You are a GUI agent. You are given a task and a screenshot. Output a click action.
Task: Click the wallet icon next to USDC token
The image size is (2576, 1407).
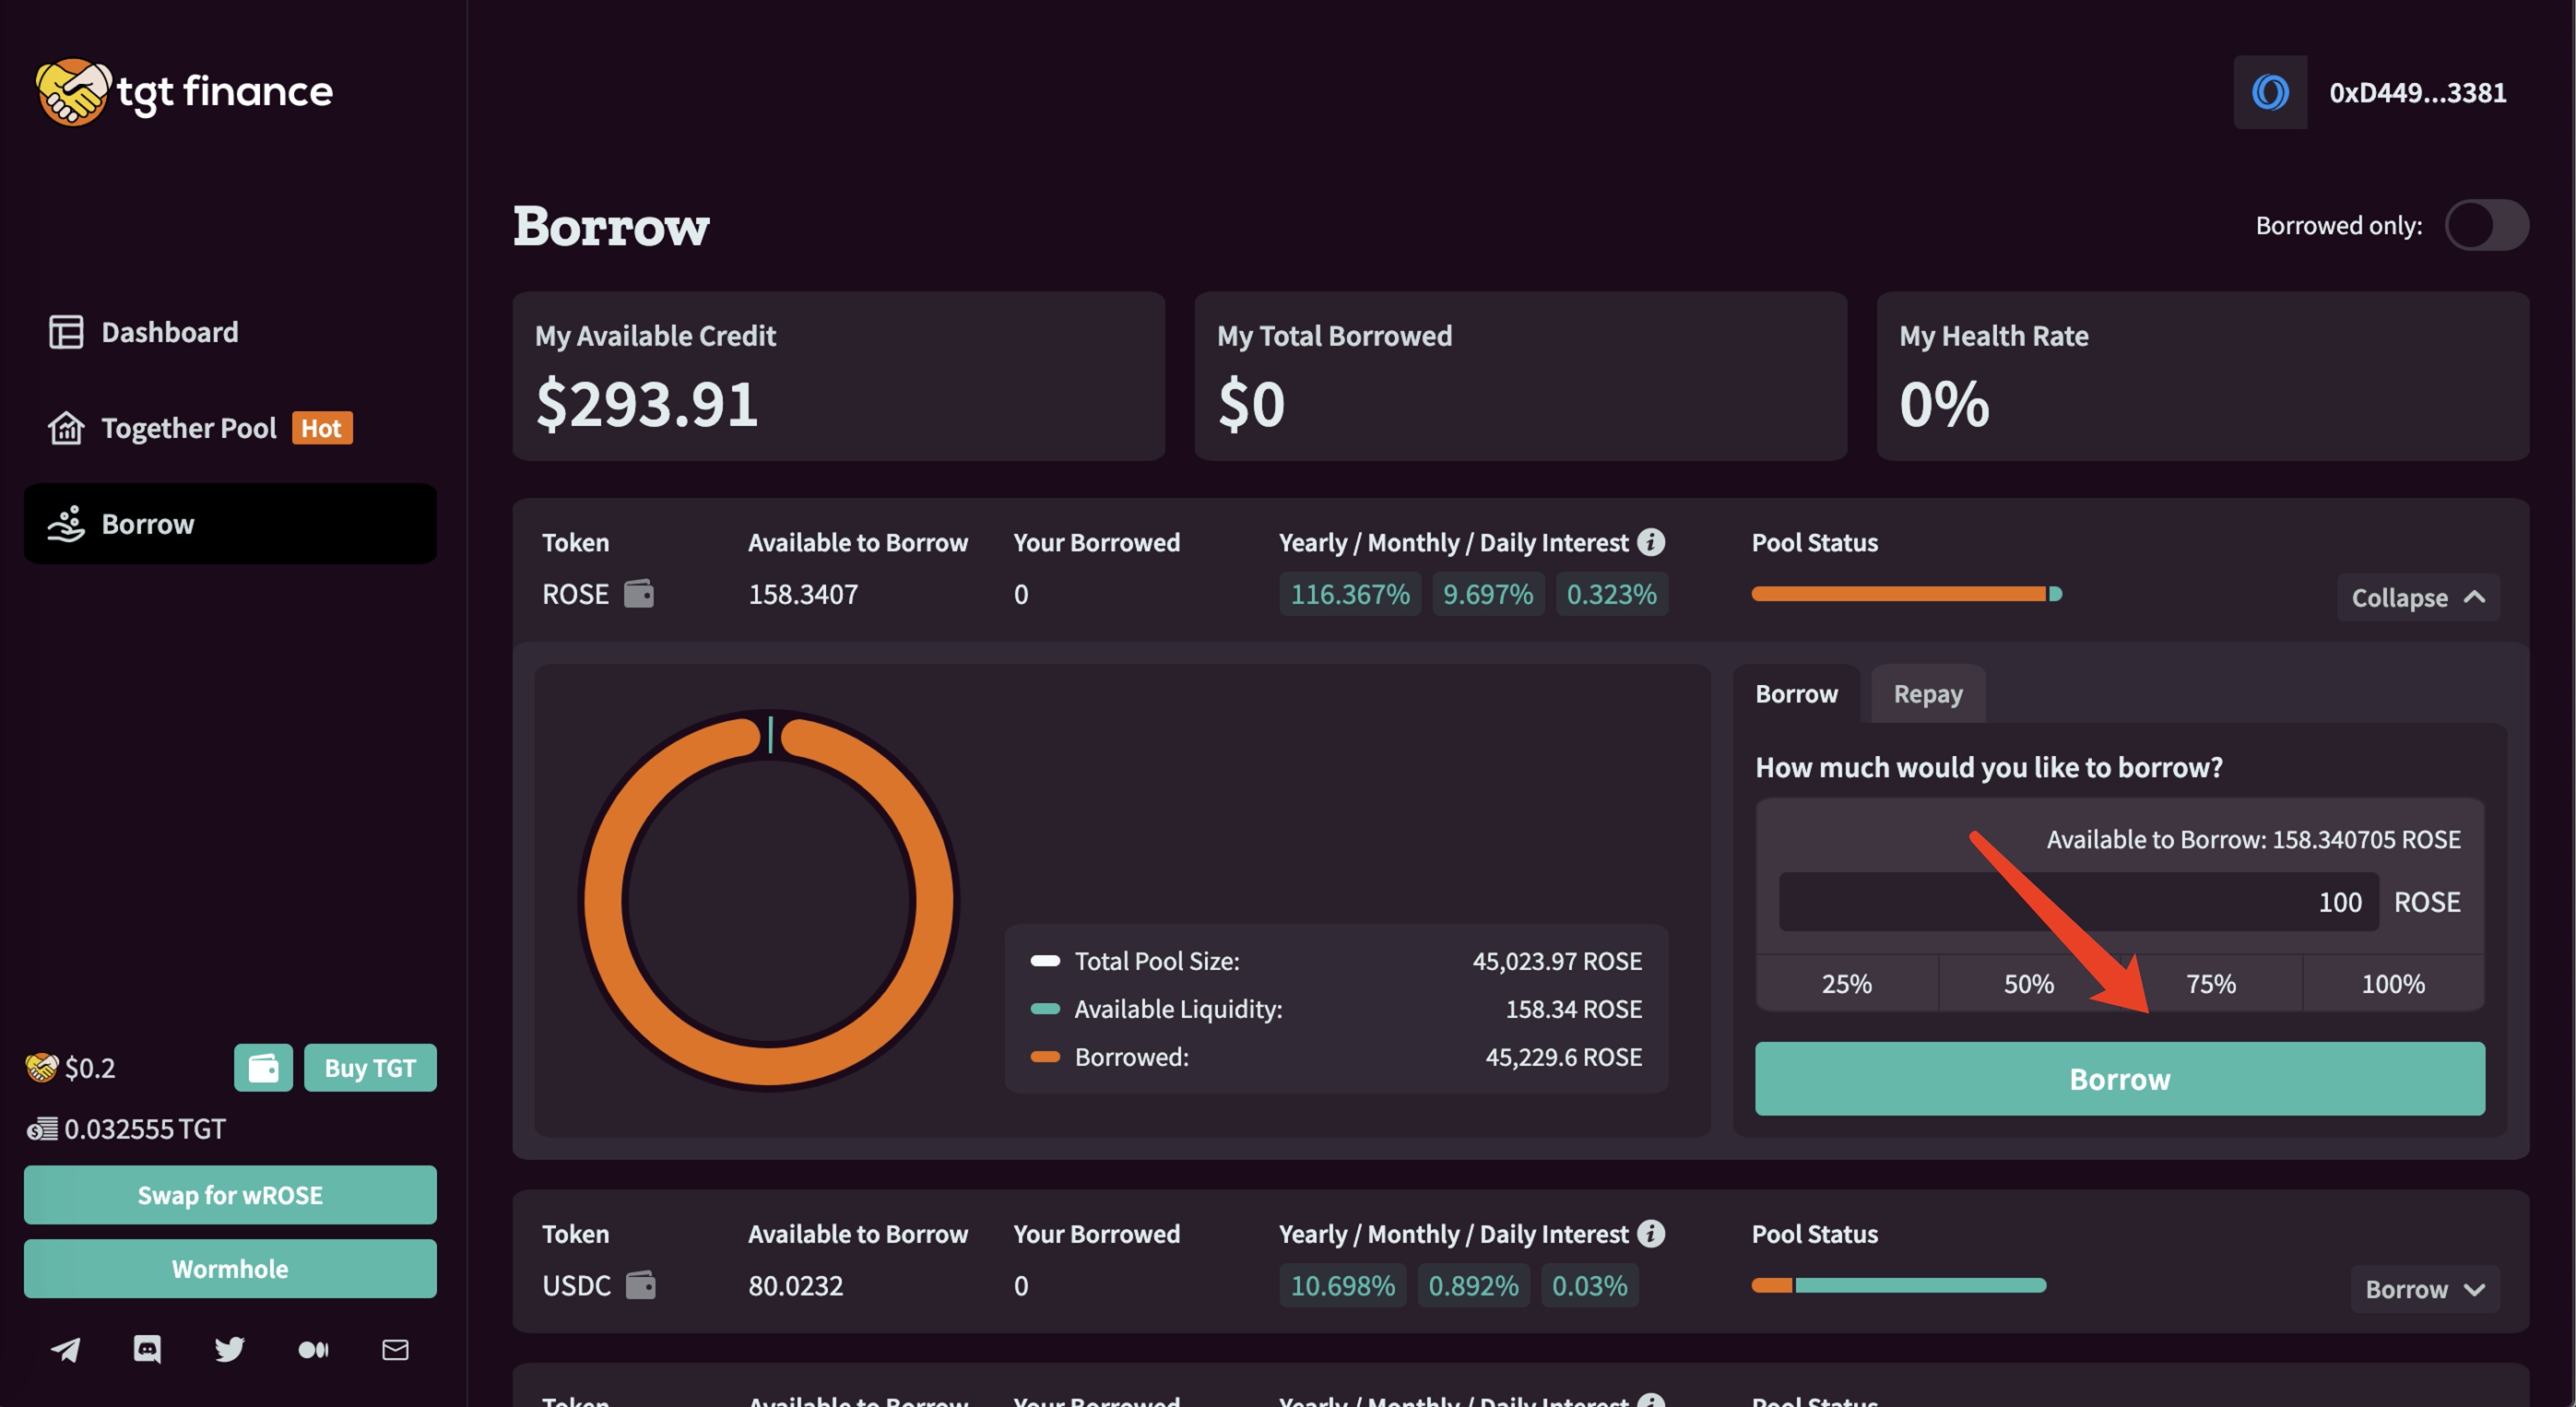(x=640, y=1285)
